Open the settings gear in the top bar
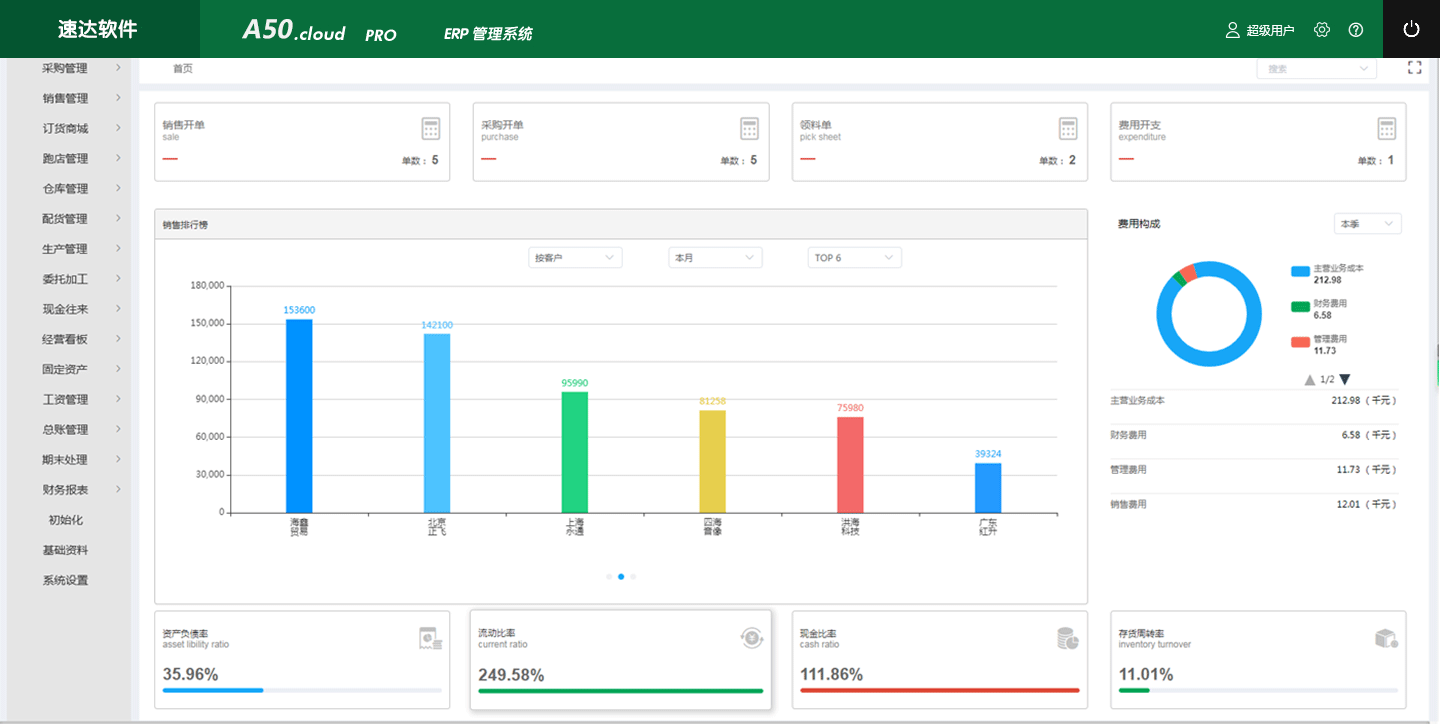The image size is (1440, 724). coord(1322,29)
